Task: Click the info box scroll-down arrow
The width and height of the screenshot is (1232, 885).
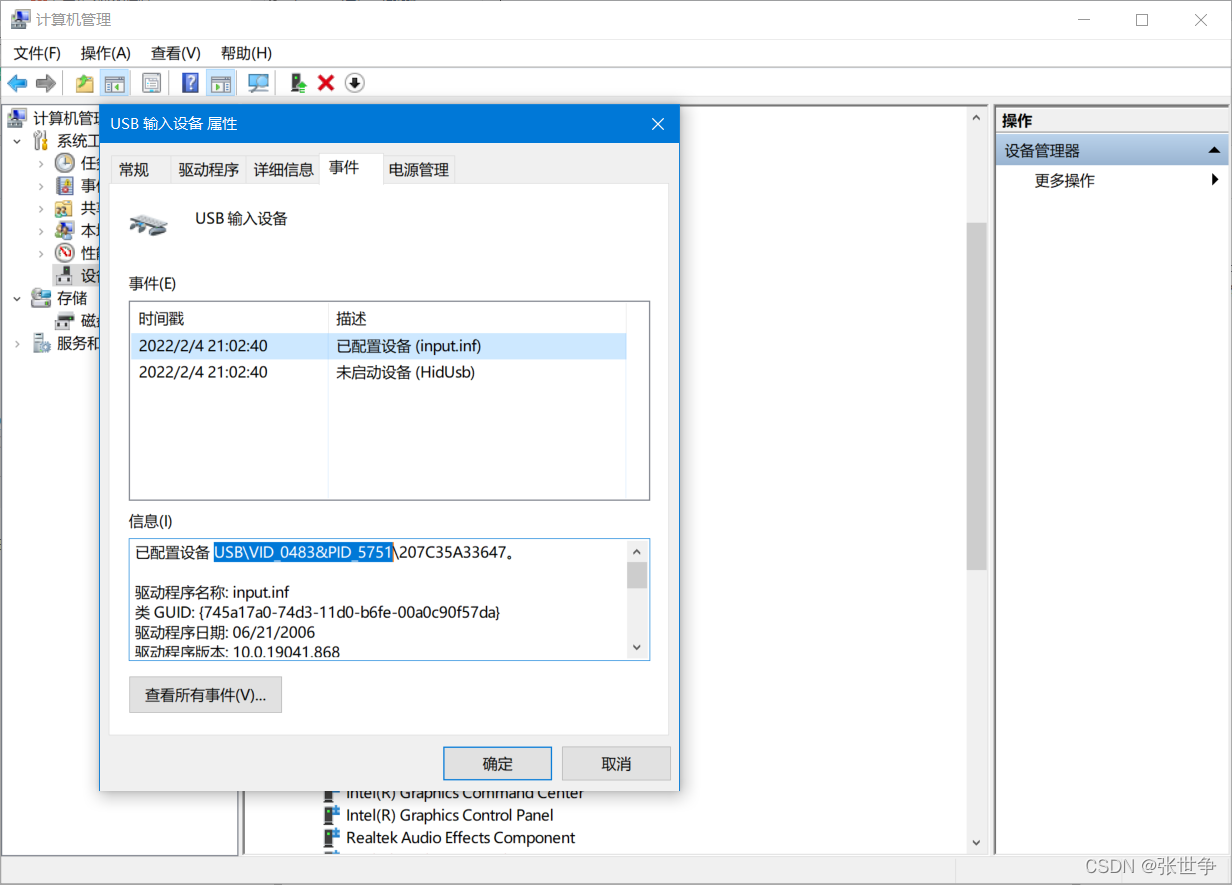Action: (x=637, y=648)
